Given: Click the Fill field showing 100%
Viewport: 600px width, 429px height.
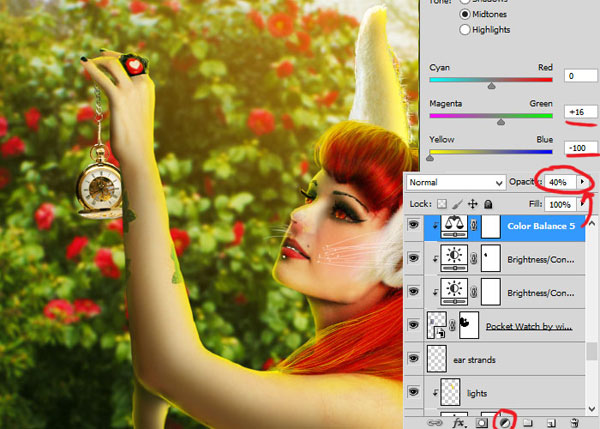Looking at the screenshot, I should (560, 205).
